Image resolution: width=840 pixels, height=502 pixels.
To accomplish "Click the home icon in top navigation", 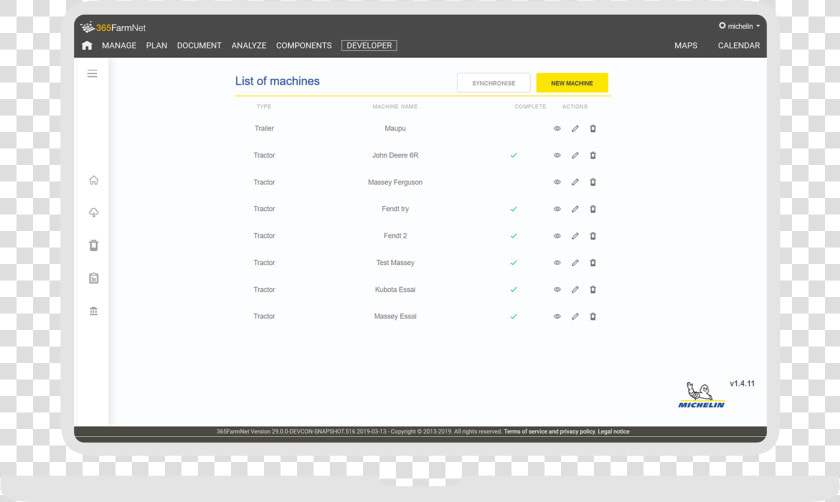I will [x=87, y=46].
